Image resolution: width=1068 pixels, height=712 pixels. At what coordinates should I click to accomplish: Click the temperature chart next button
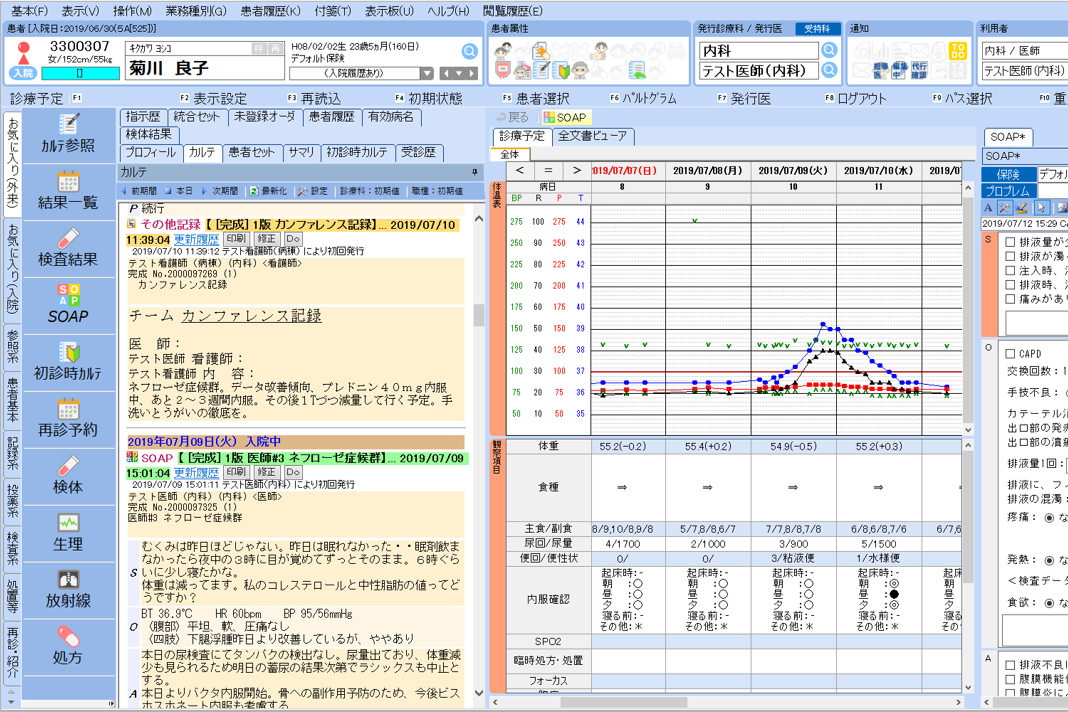[576, 170]
